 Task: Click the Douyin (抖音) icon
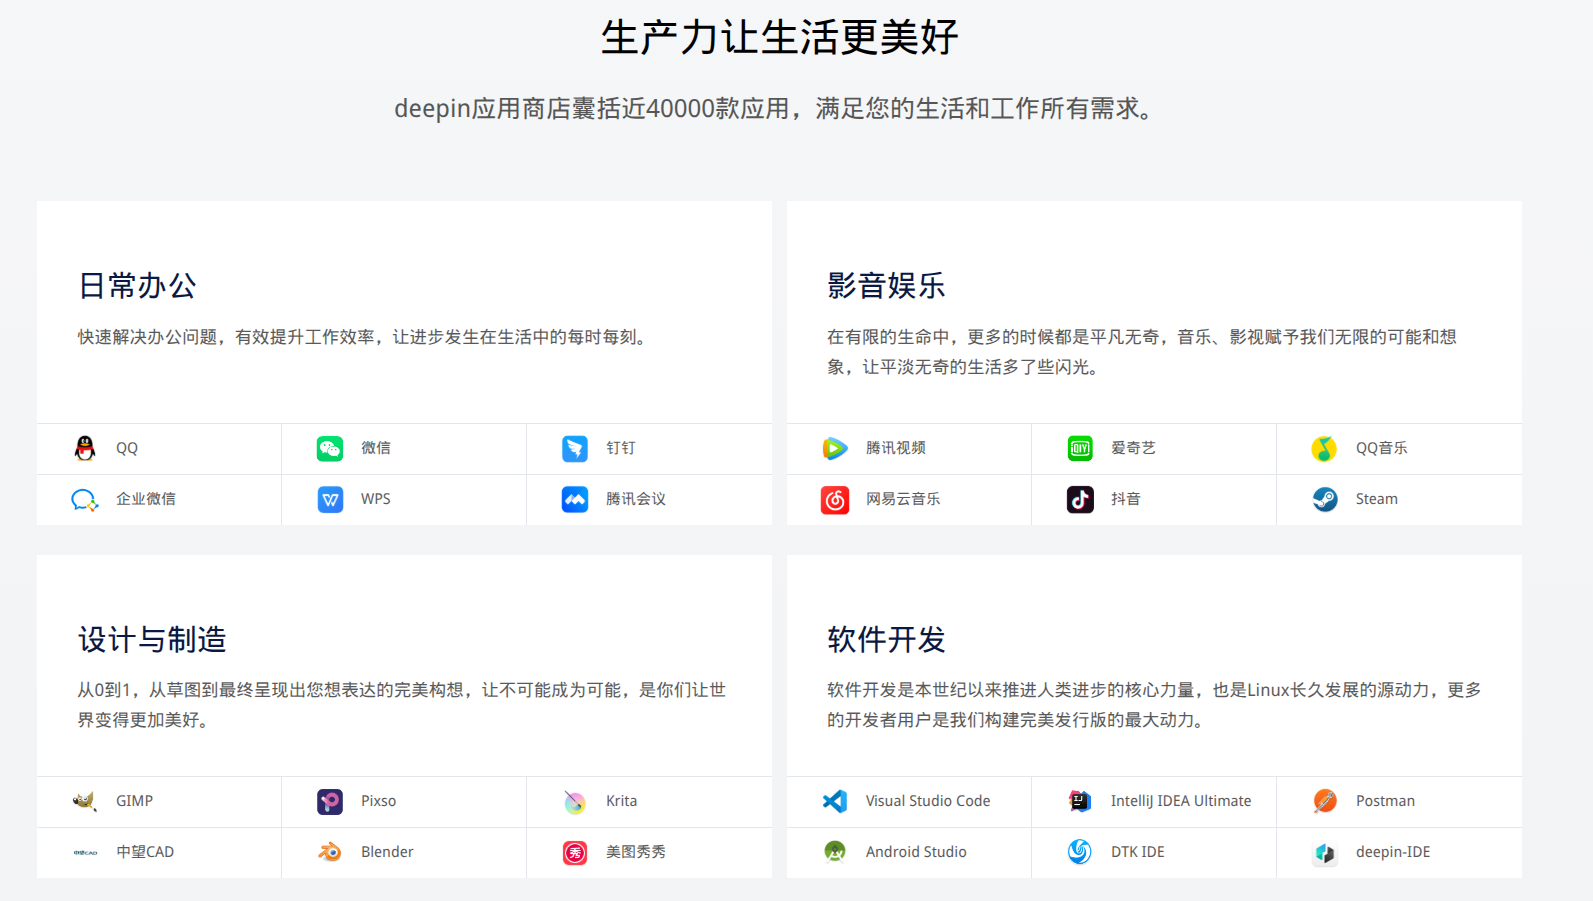coord(1080,499)
